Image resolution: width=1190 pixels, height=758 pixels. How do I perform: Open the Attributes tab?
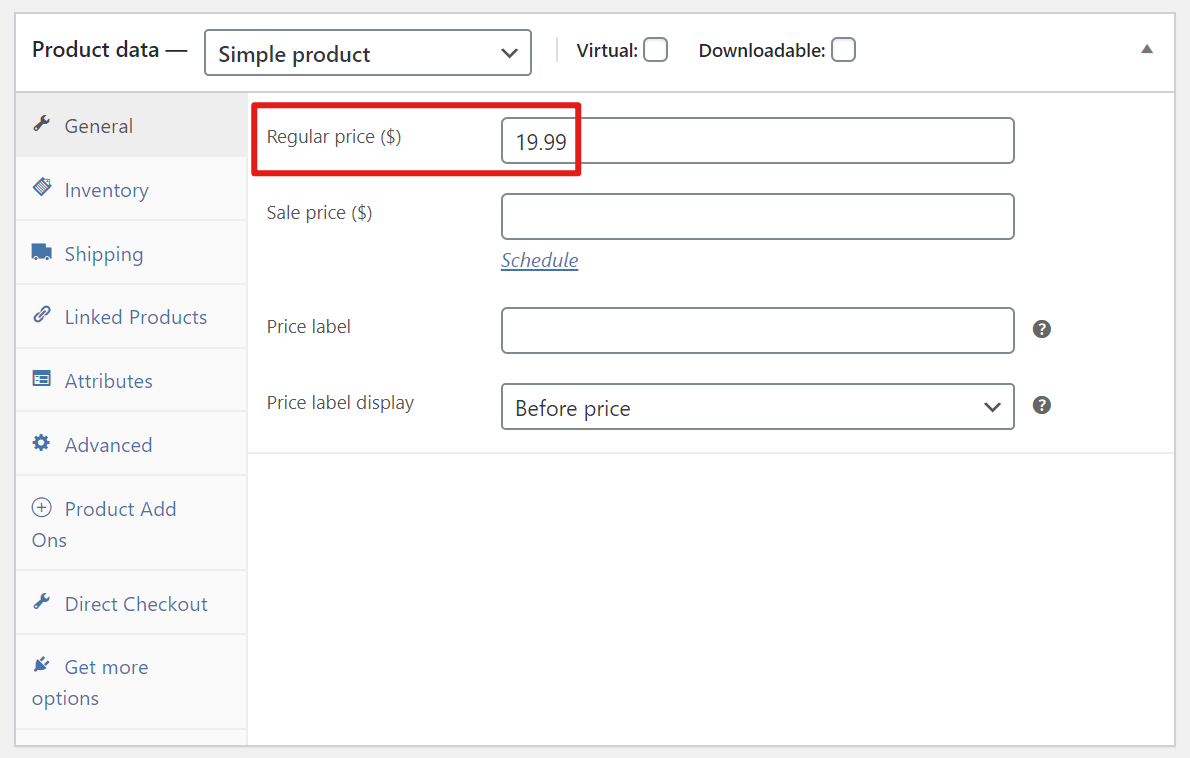click(x=131, y=380)
